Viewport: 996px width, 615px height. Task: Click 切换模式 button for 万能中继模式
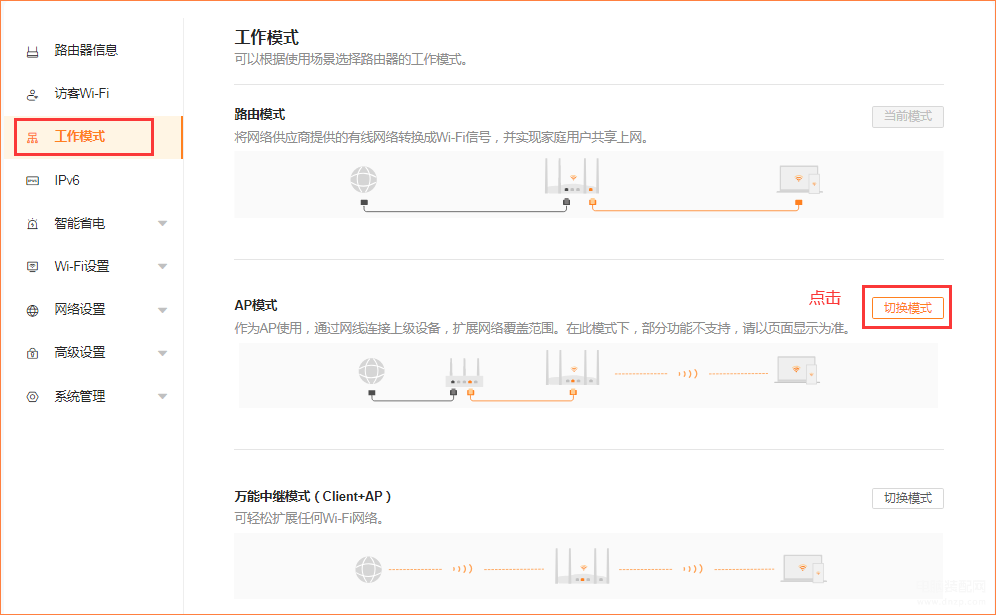tap(908, 499)
